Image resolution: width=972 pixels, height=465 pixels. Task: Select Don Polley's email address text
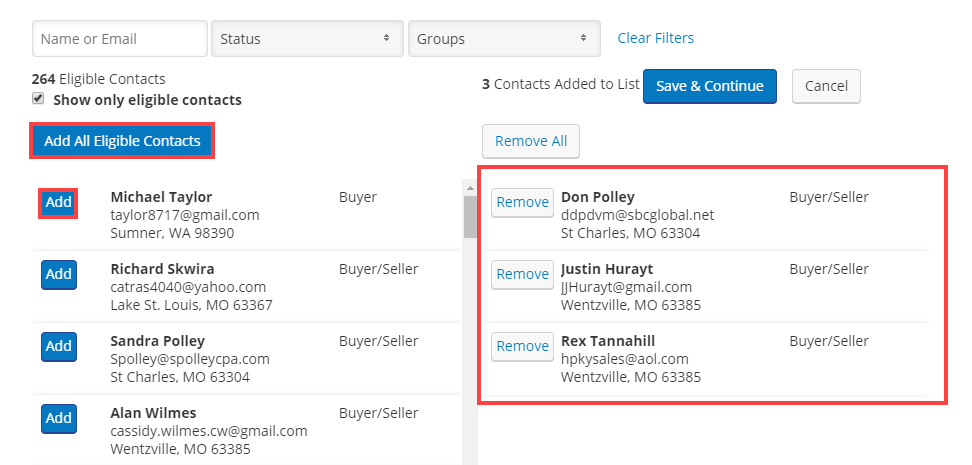point(637,215)
